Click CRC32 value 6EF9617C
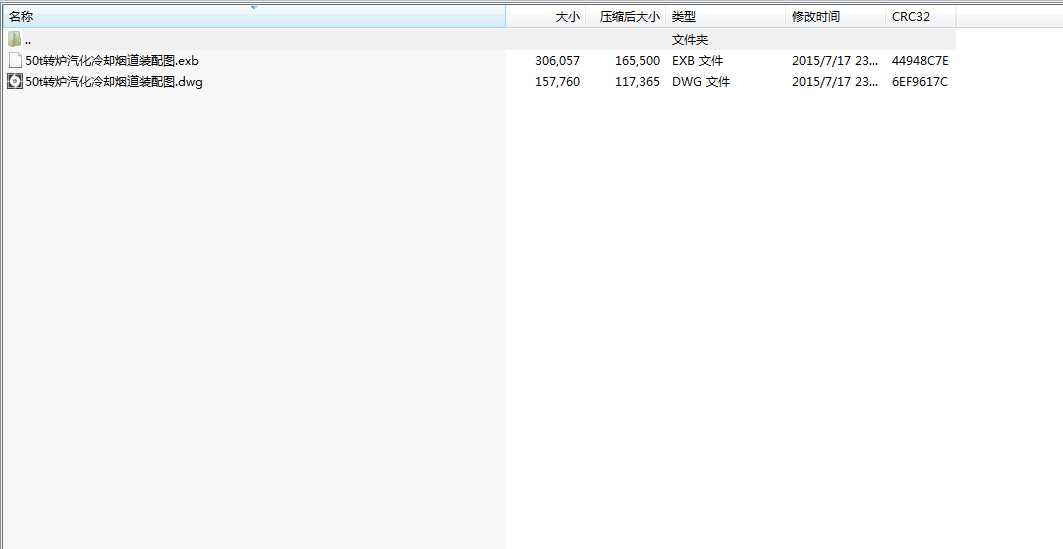 (920, 82)
